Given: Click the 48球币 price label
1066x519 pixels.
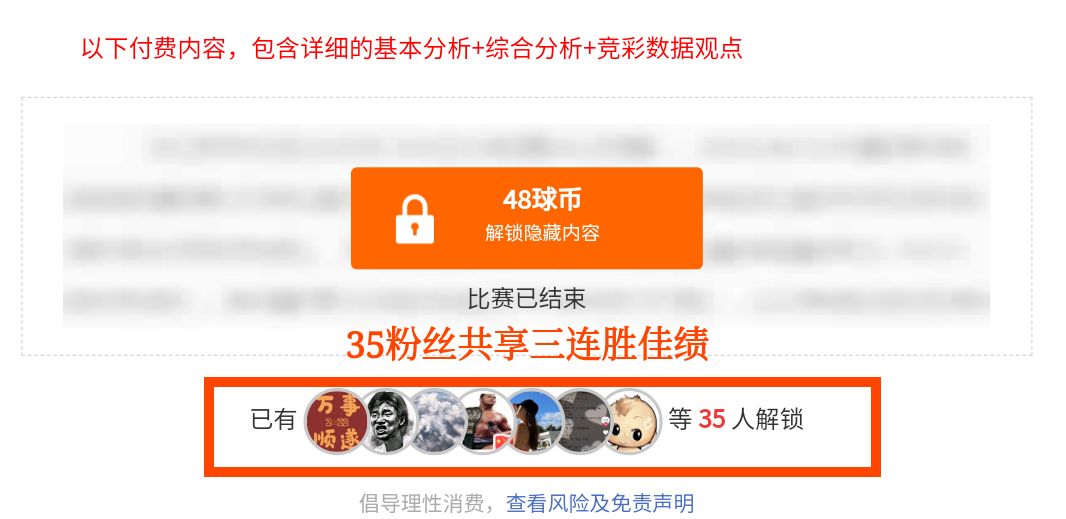Looking at the screenshot, I should click(542, 200).
